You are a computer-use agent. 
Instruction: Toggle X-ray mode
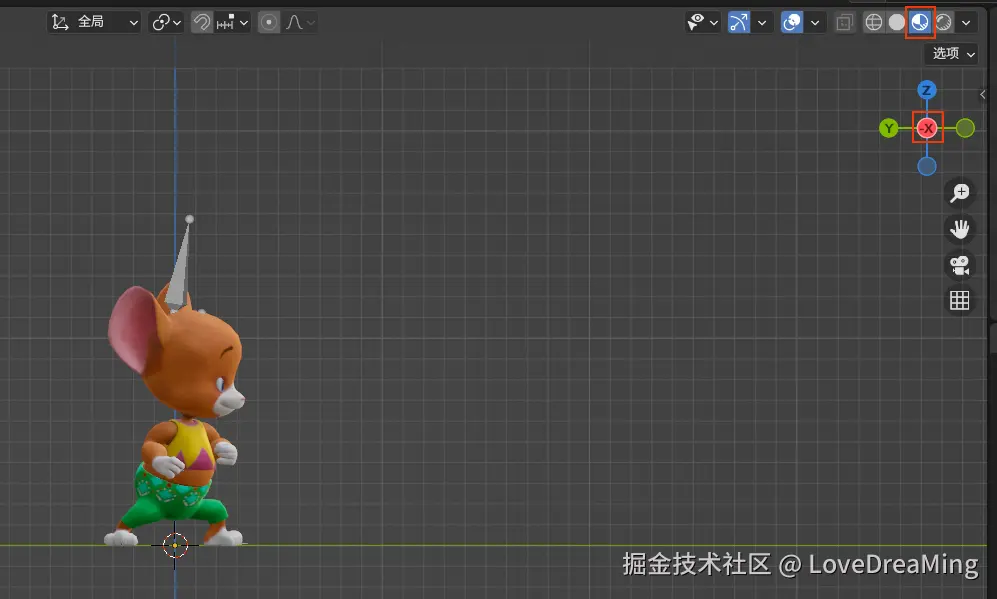844,22
